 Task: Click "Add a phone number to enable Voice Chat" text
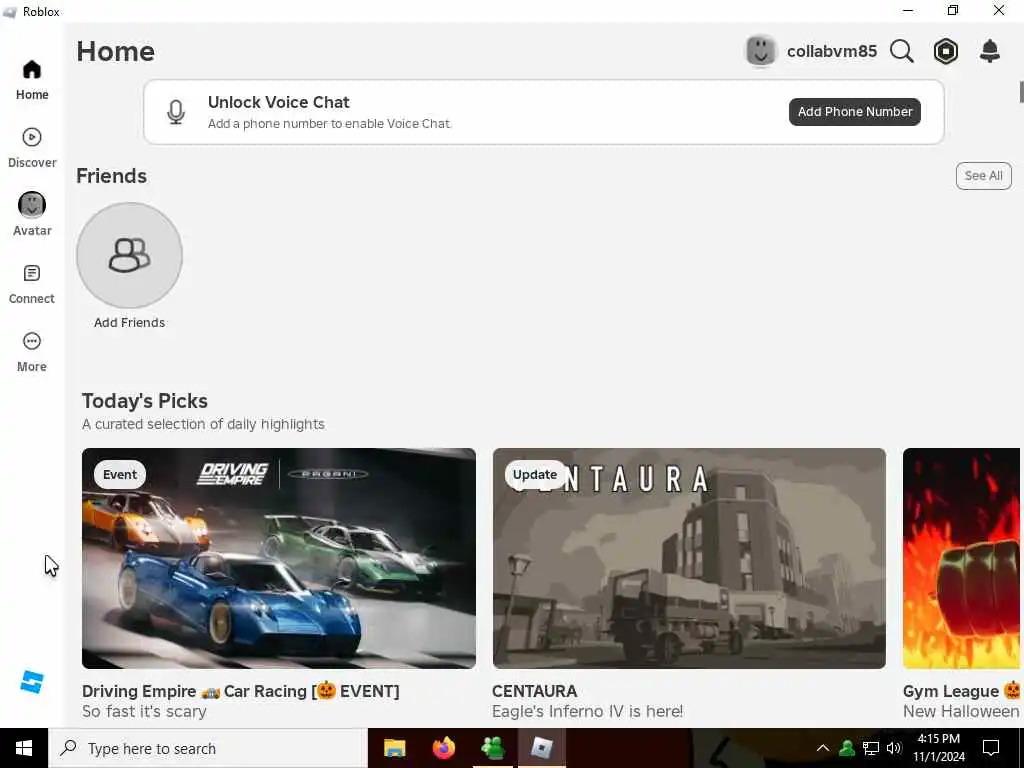(329, 123)
